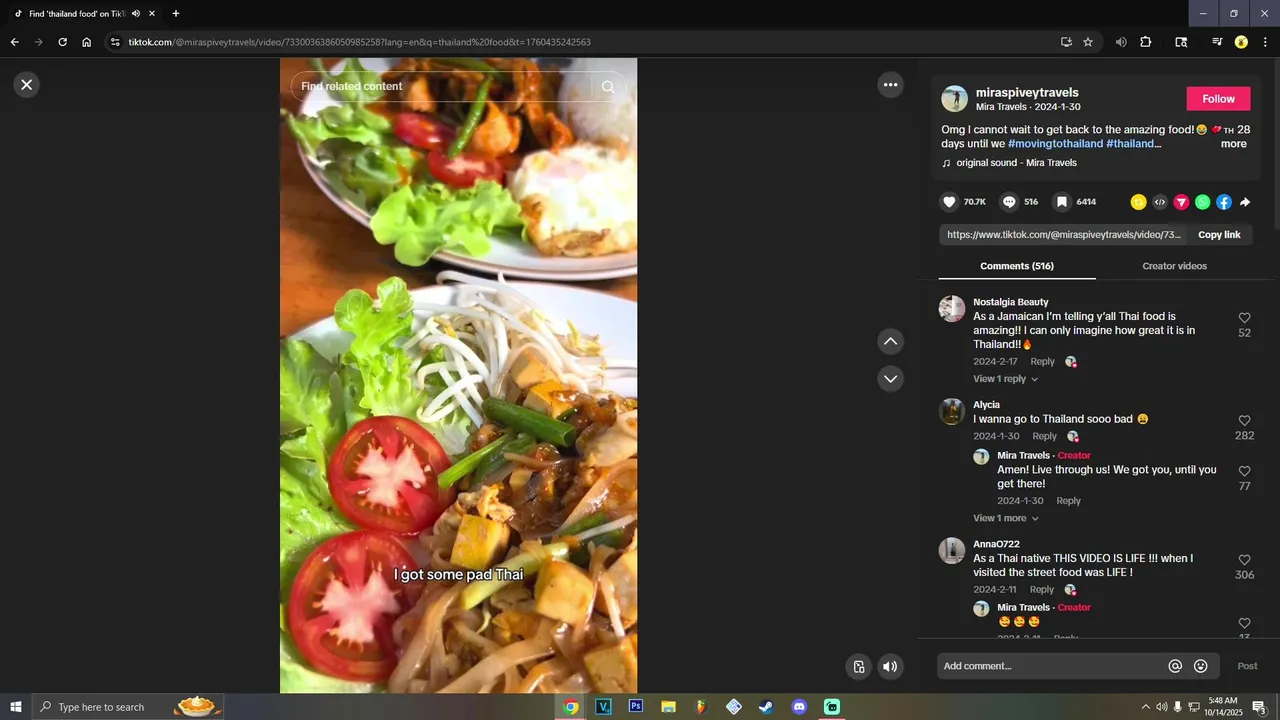
Task: Share video to WhatsApp
Action: tap(1202, 202)
